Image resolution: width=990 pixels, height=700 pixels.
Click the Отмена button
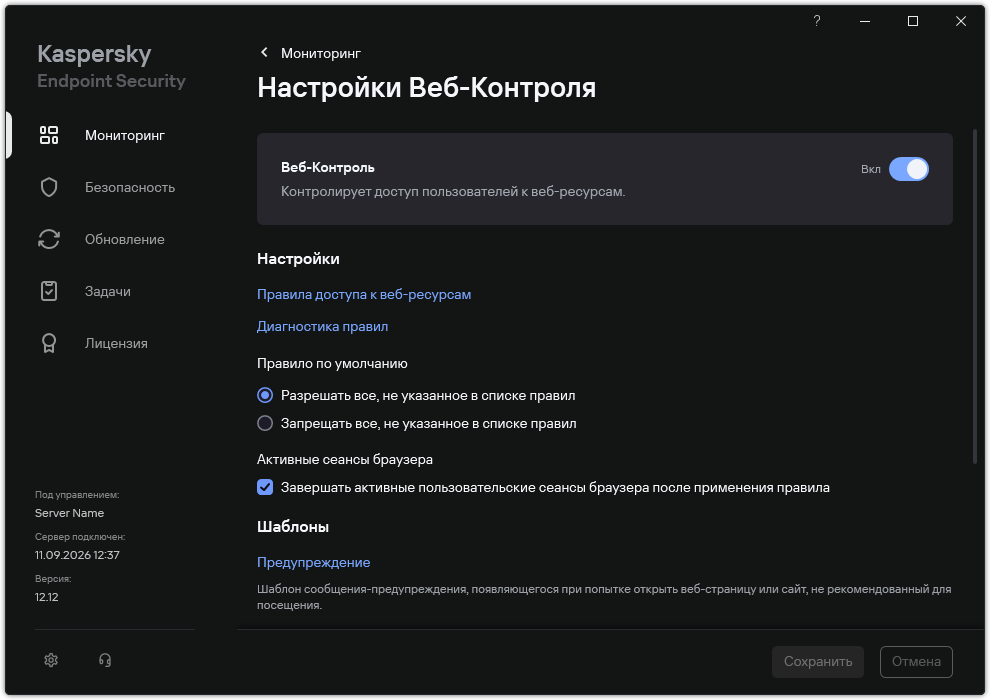click(x=916, y=661)
